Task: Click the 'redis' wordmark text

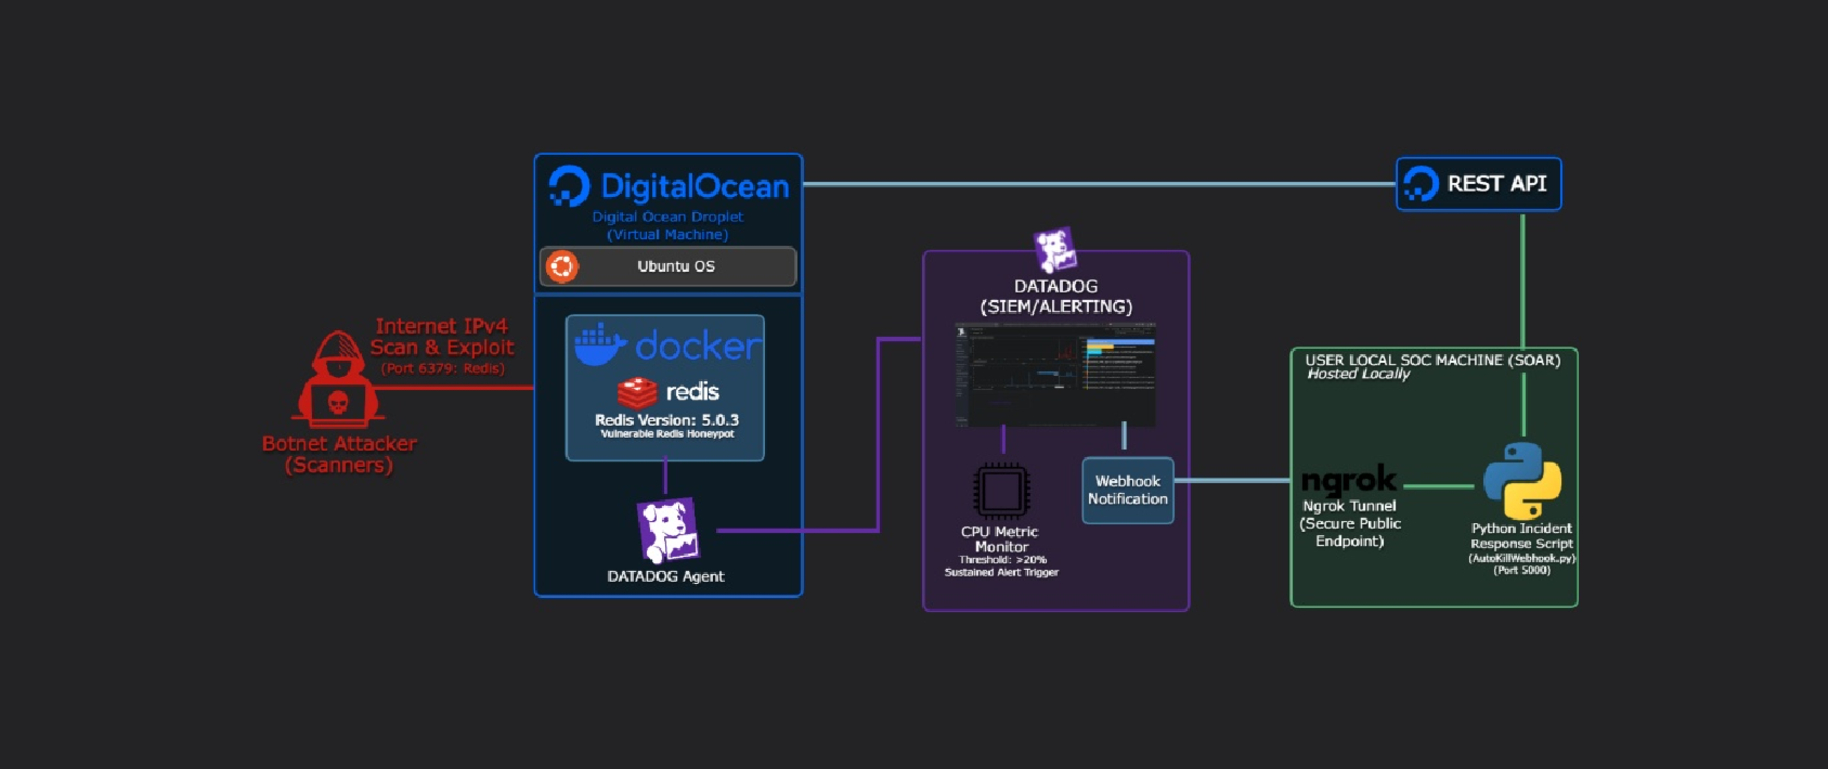Action: [x=692, y=392]
